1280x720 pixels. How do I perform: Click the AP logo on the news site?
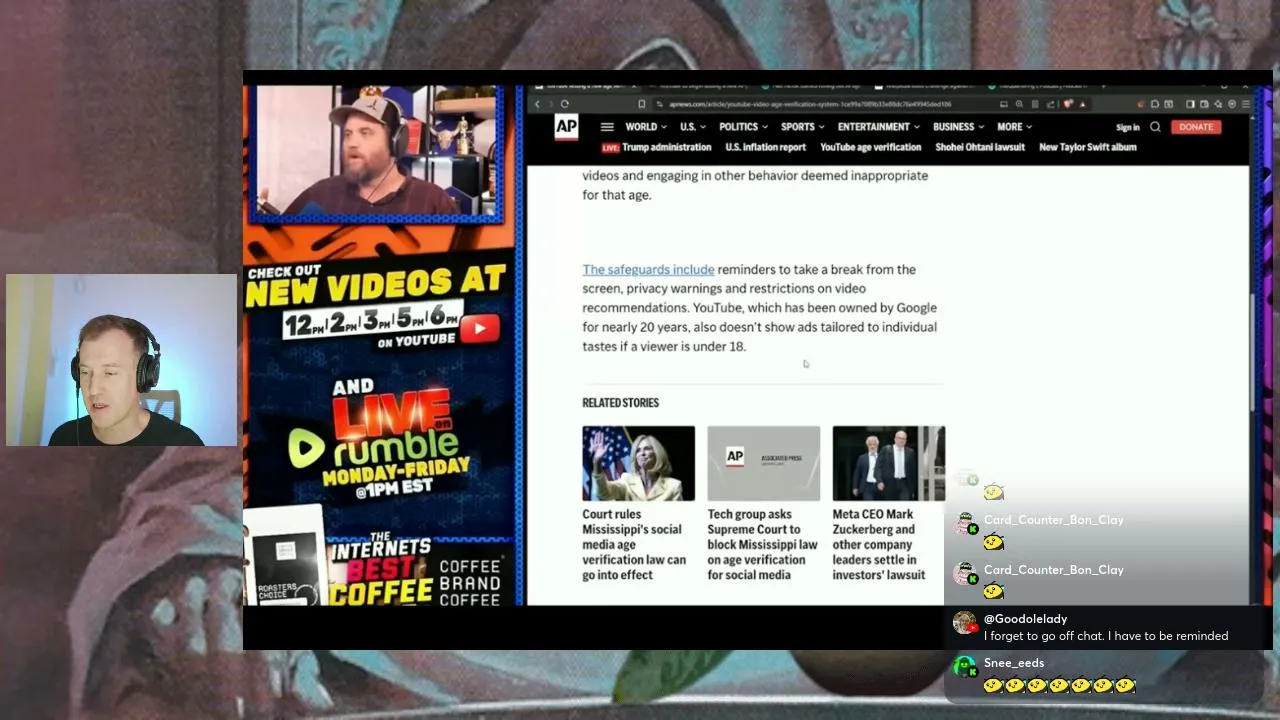(566, 127)
